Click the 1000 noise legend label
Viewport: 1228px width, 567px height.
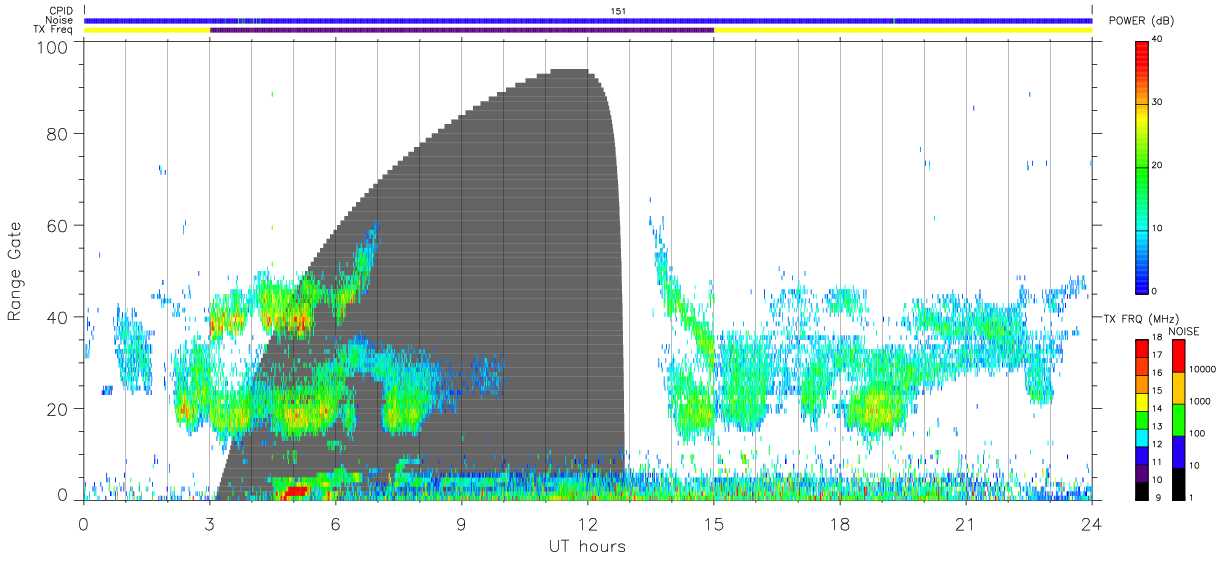coord(1200,402)
